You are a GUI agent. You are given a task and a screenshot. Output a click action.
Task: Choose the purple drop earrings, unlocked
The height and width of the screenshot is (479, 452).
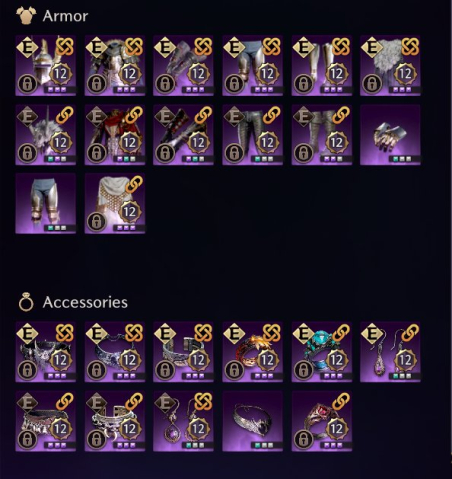click(x=390, y=352)
